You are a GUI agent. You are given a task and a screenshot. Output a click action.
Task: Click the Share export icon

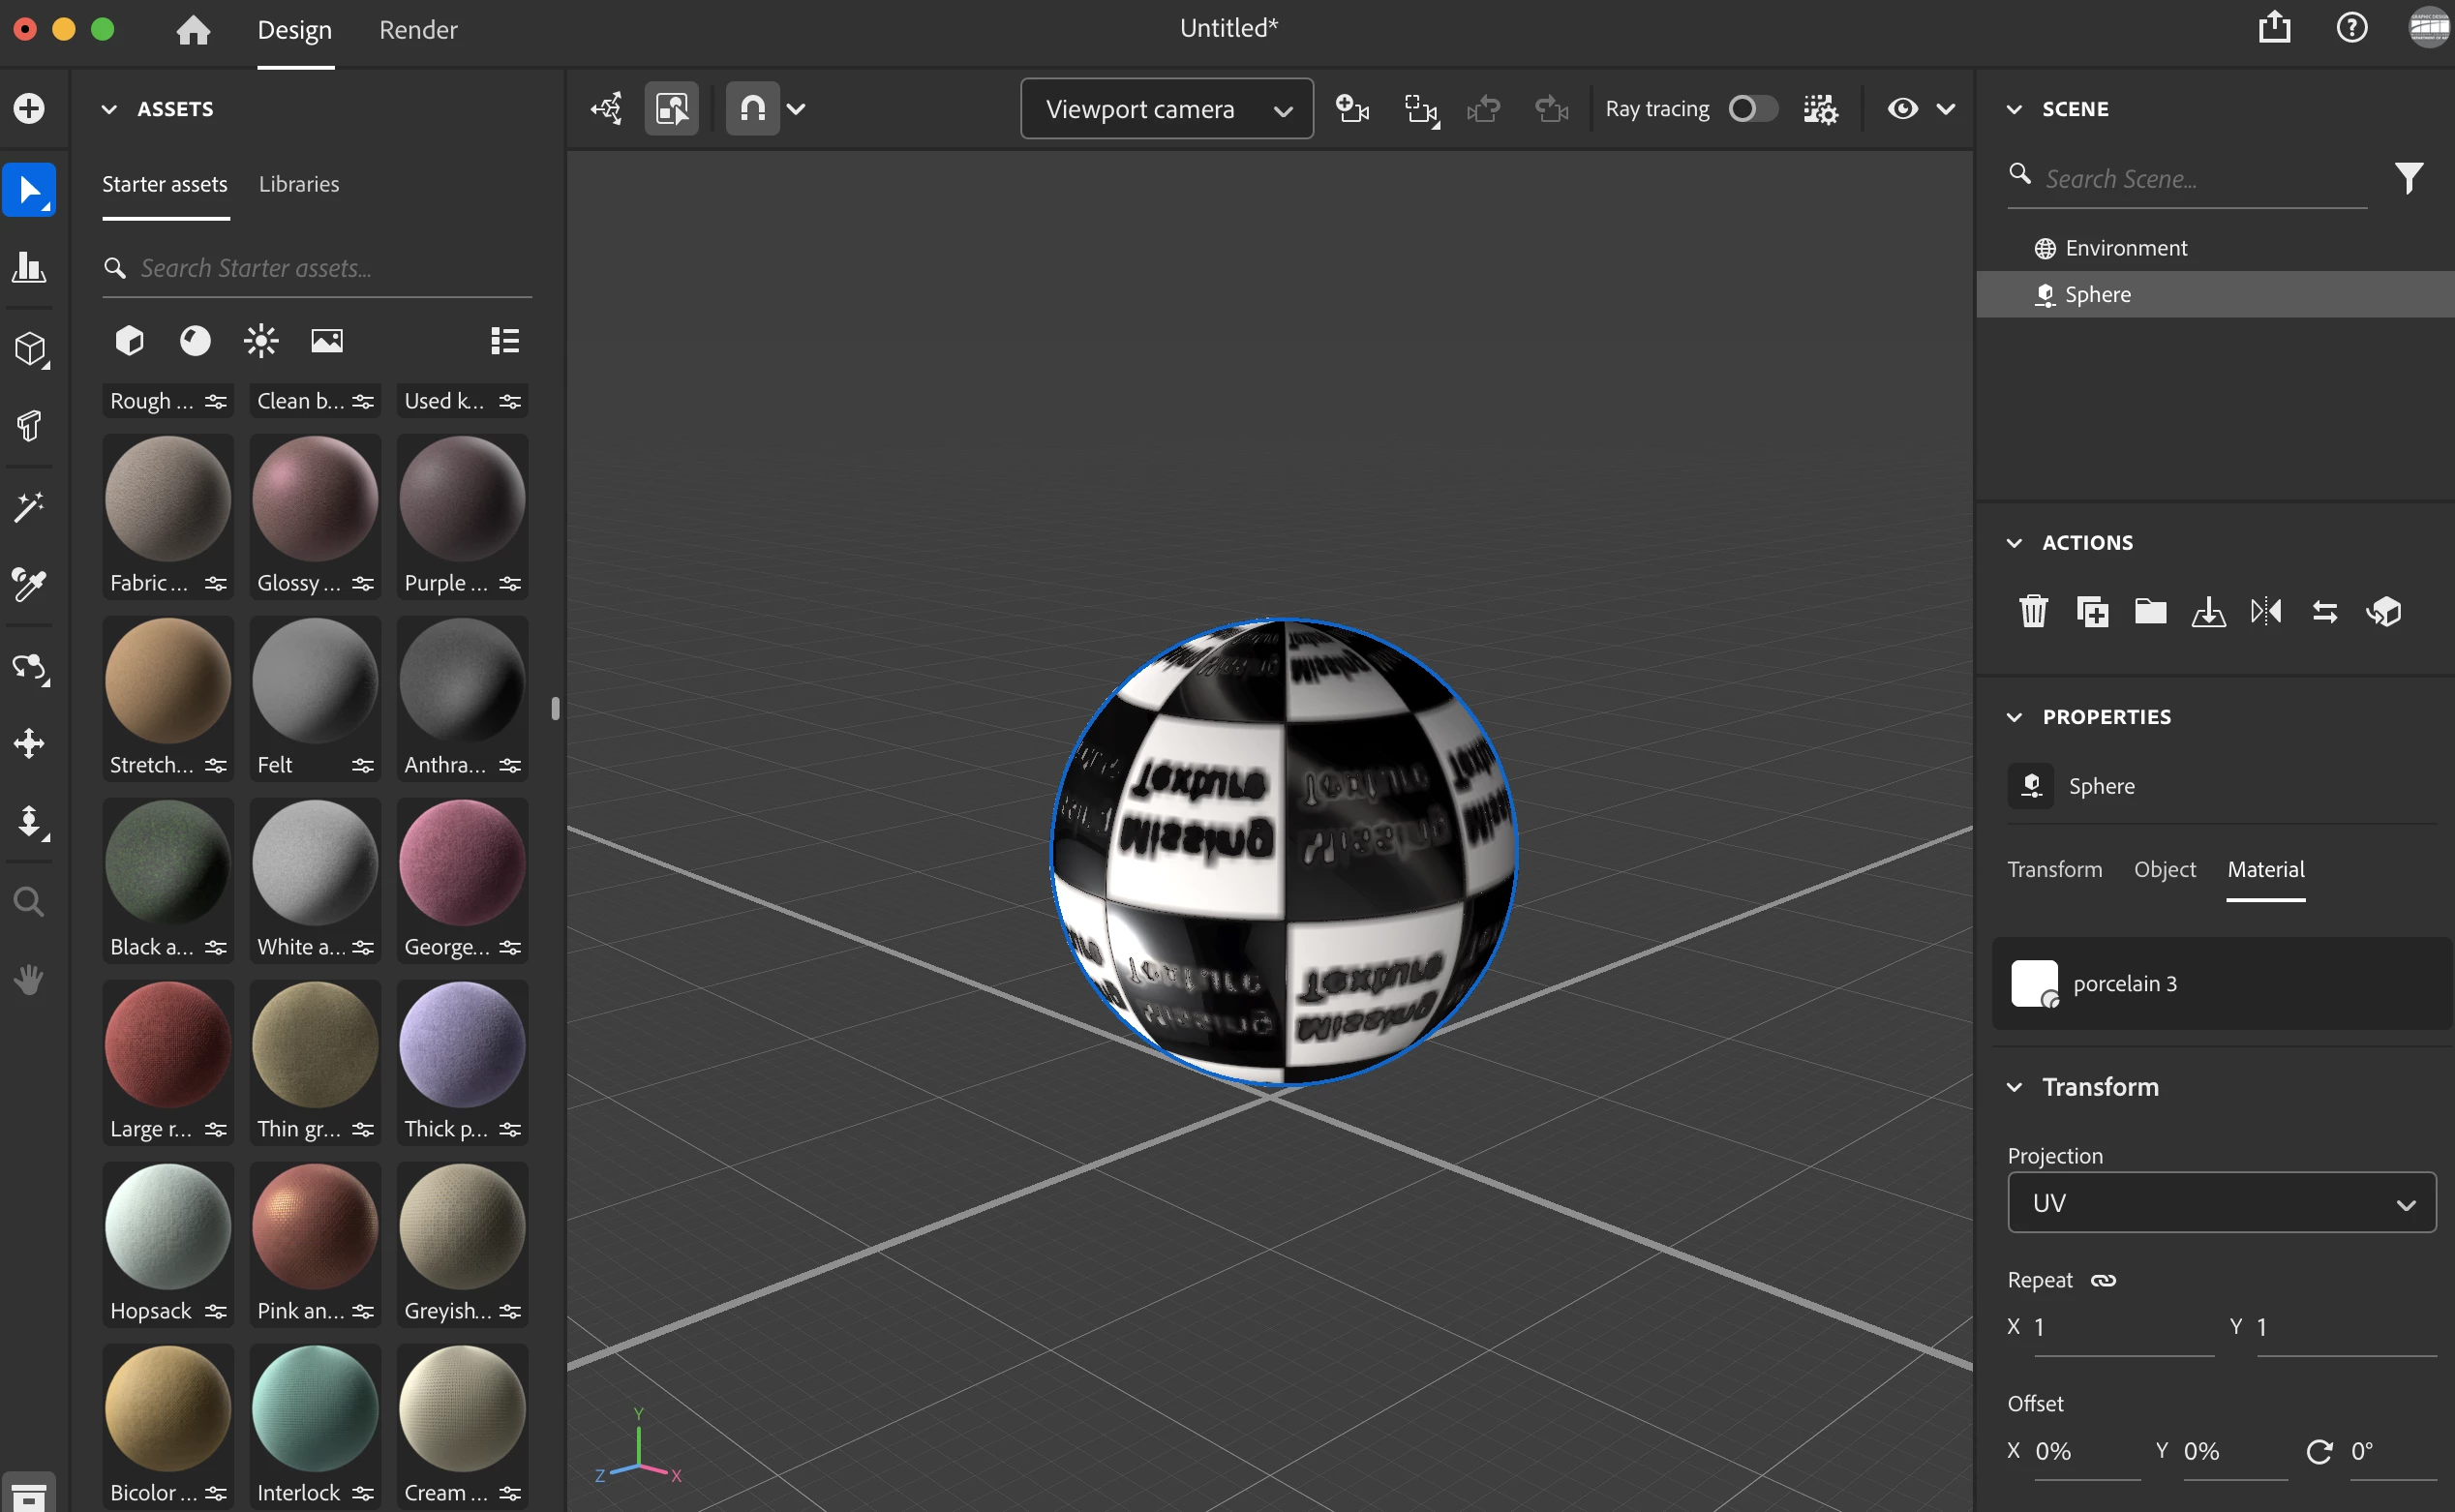tap(2274, 28)
